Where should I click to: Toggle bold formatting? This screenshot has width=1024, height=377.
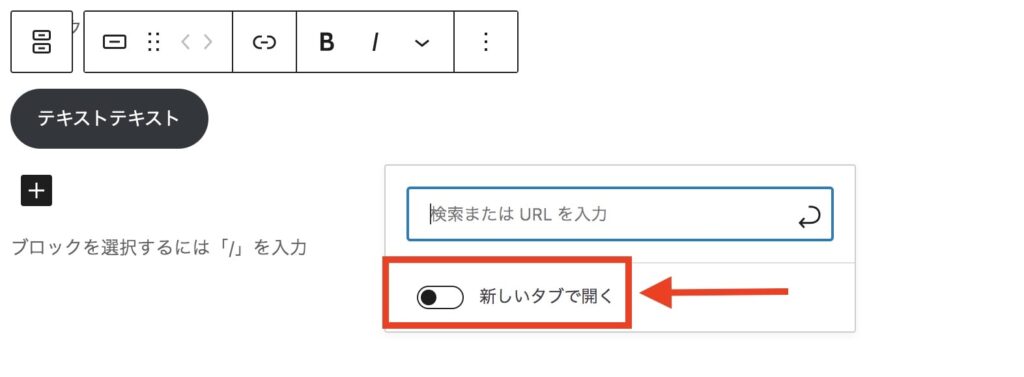click(327, 42)
